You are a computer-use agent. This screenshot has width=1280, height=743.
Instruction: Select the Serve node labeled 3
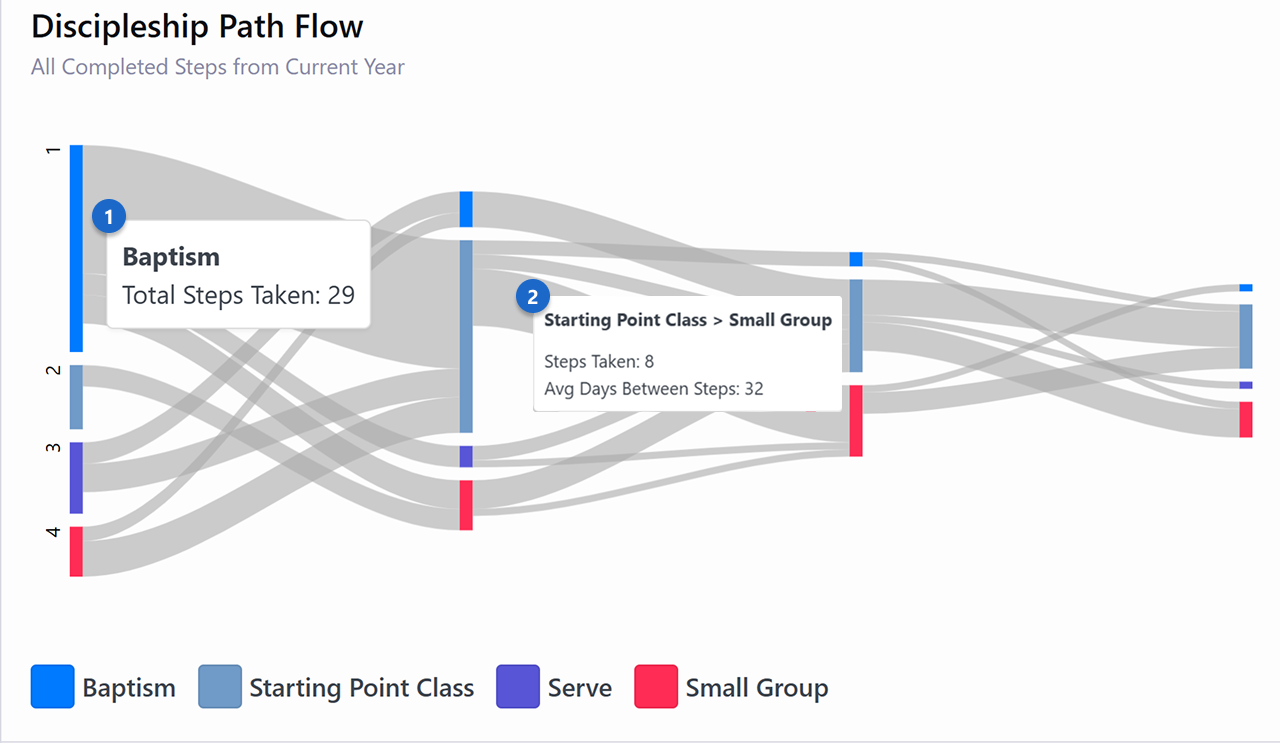click(76, 477)
